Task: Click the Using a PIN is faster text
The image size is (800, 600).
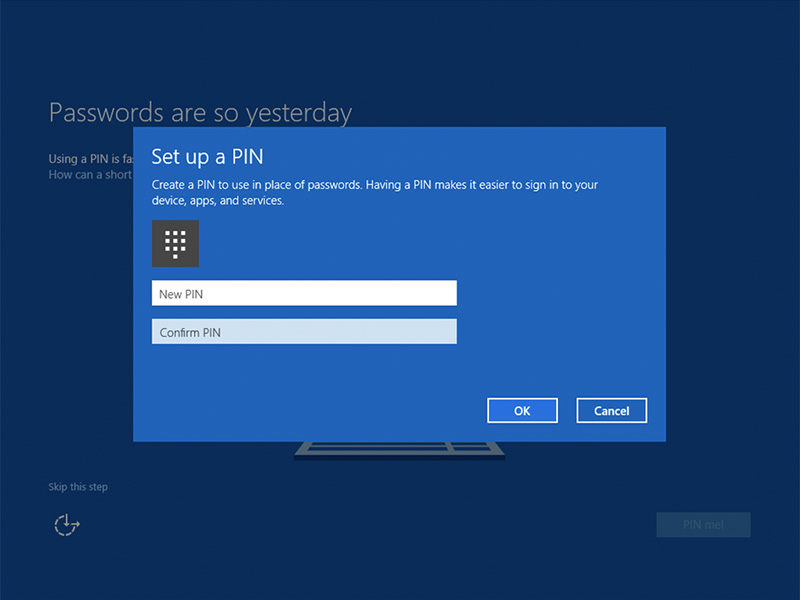Action: point(90,158)
